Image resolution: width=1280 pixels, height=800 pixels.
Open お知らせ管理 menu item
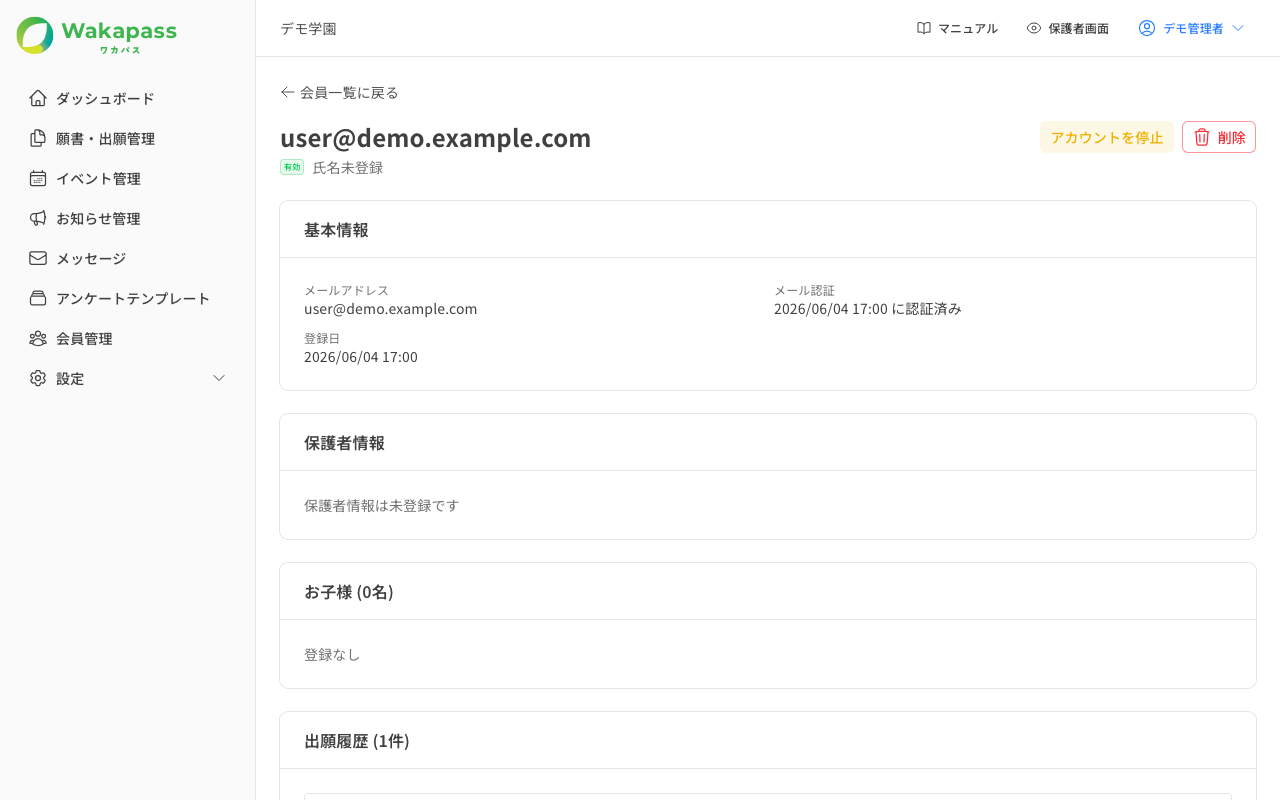[98, 218]
